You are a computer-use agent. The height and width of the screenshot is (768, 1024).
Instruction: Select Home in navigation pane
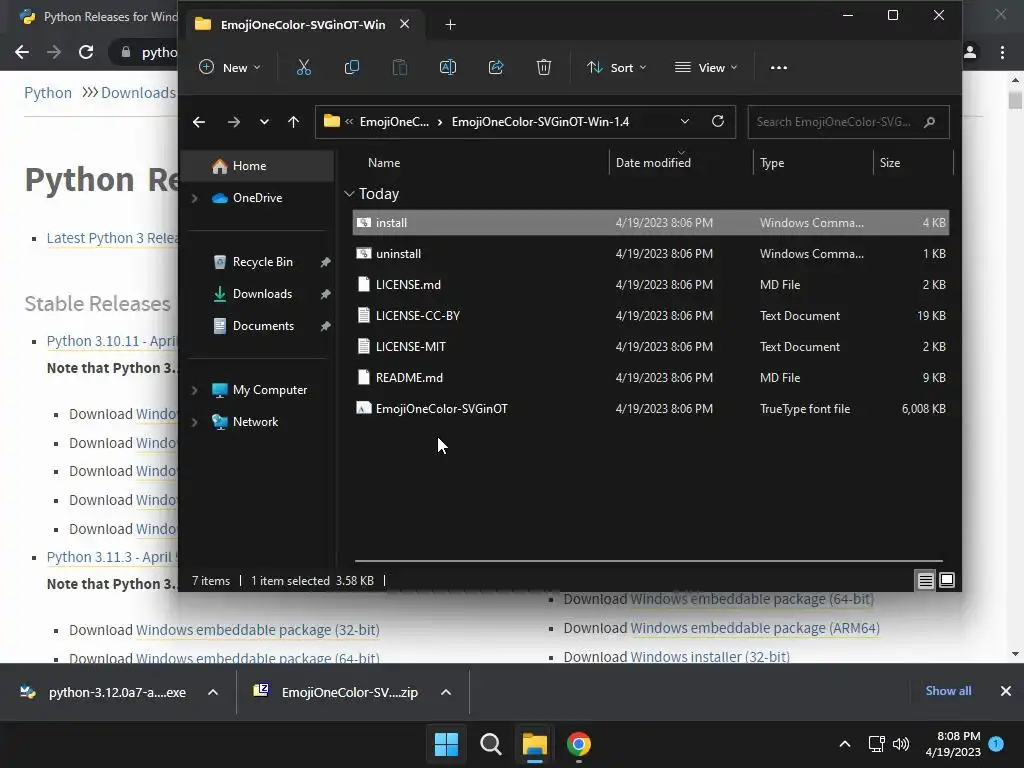point(257,166)
